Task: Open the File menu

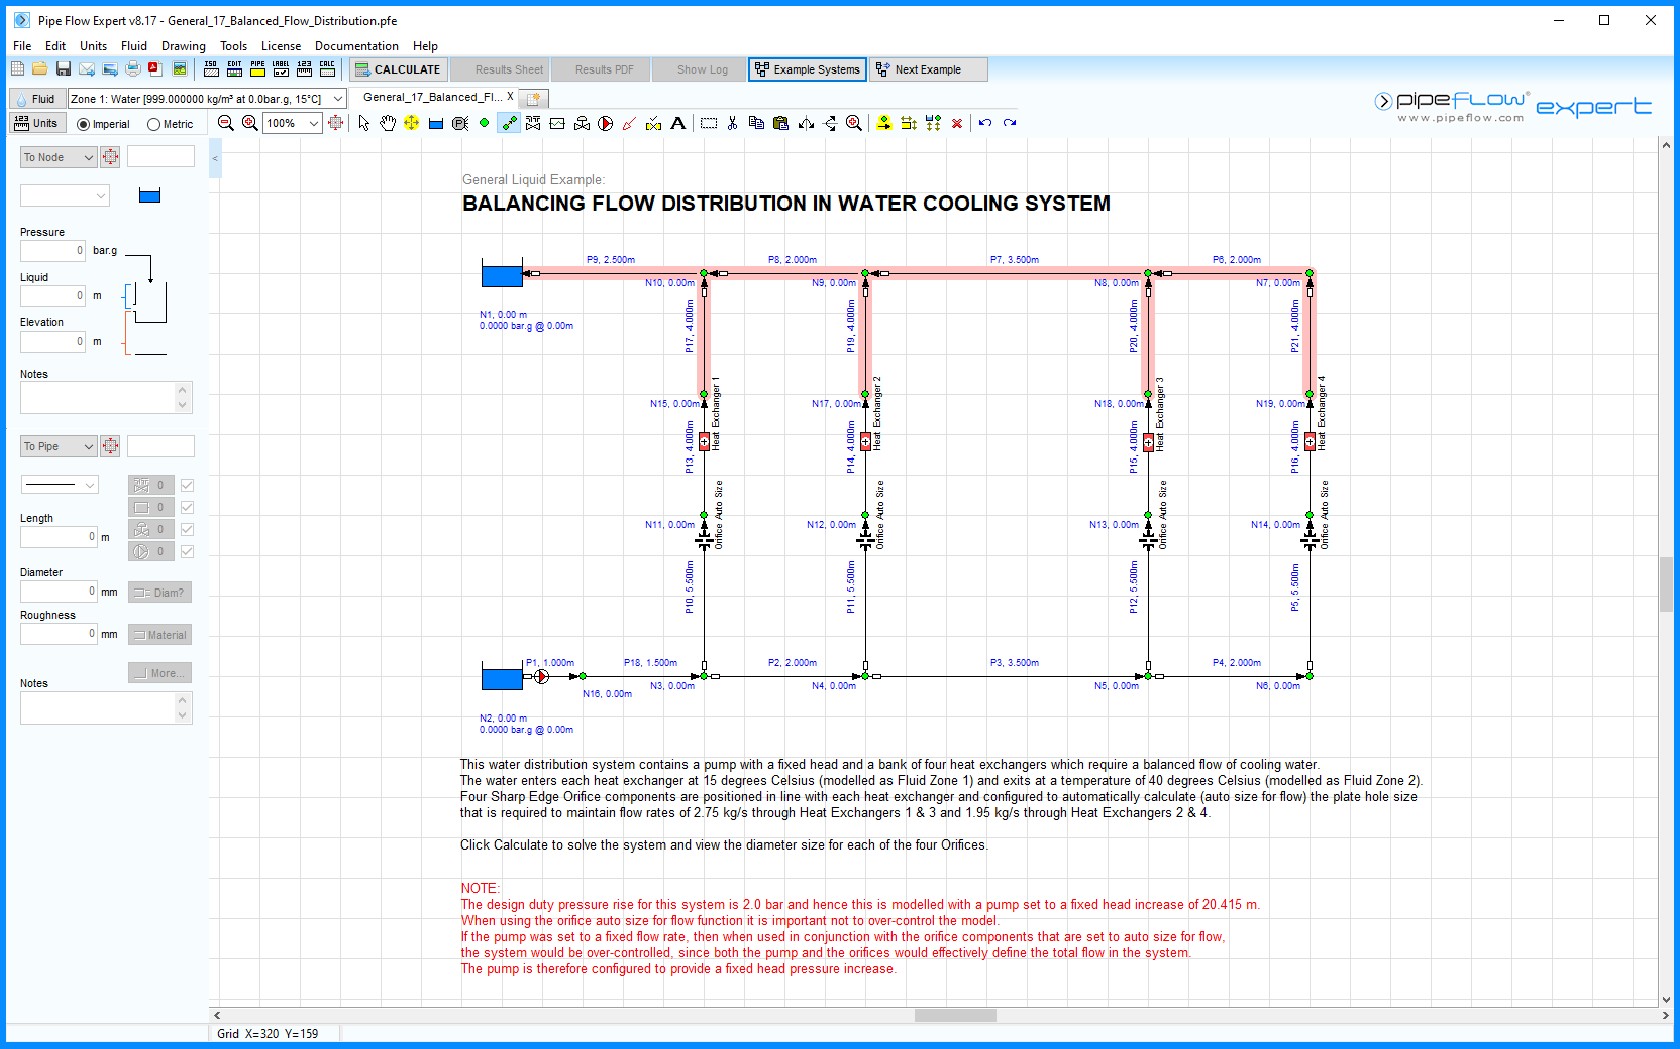Action: [x=22, y=46]
